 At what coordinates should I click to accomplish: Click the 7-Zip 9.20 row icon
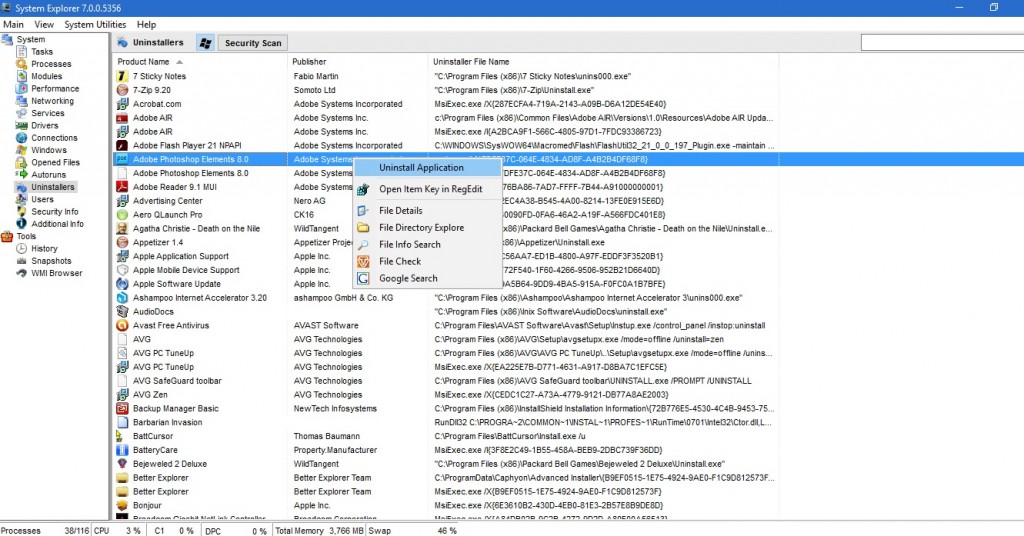click(x=122, y=90)
